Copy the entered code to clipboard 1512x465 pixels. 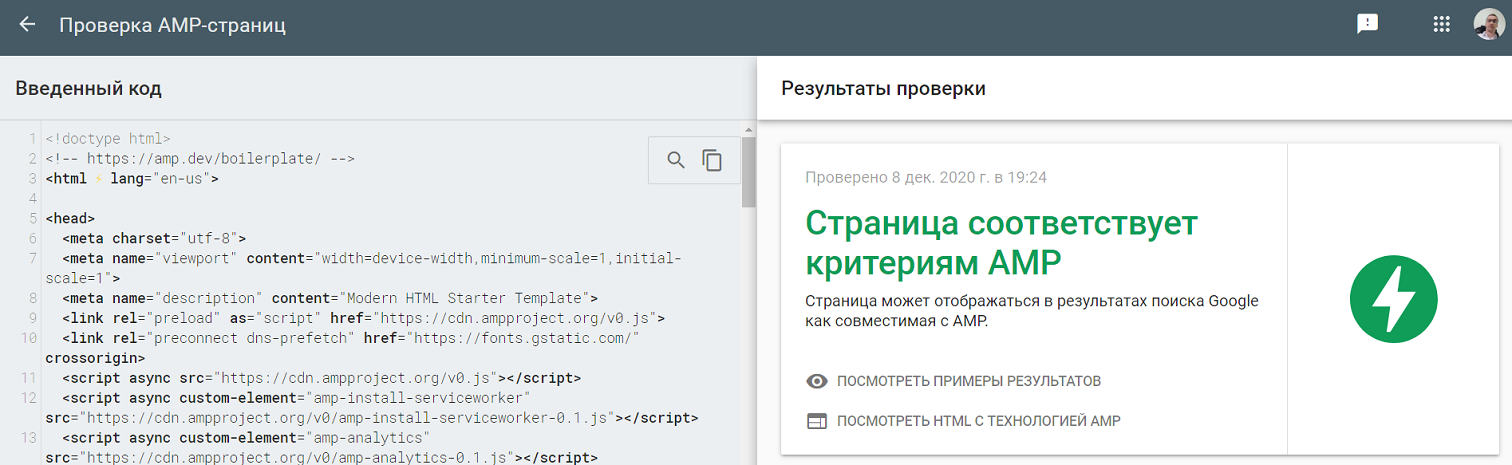pos(712,160)
